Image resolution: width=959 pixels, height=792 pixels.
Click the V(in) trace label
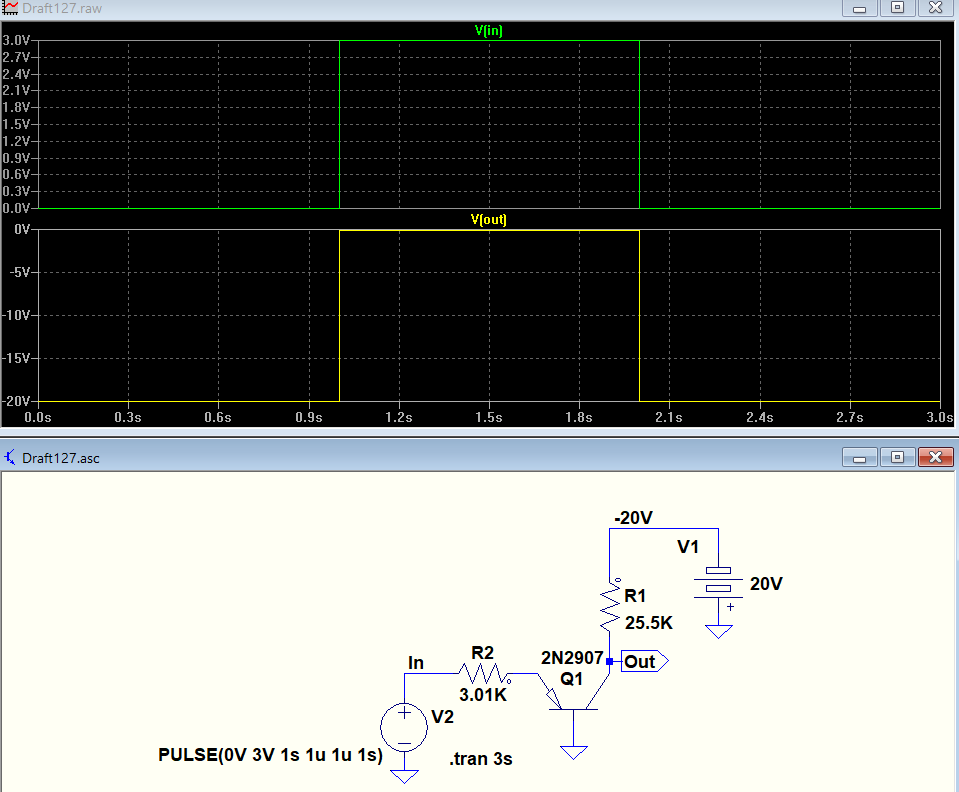pyautogui.click(x=489, y=31)
